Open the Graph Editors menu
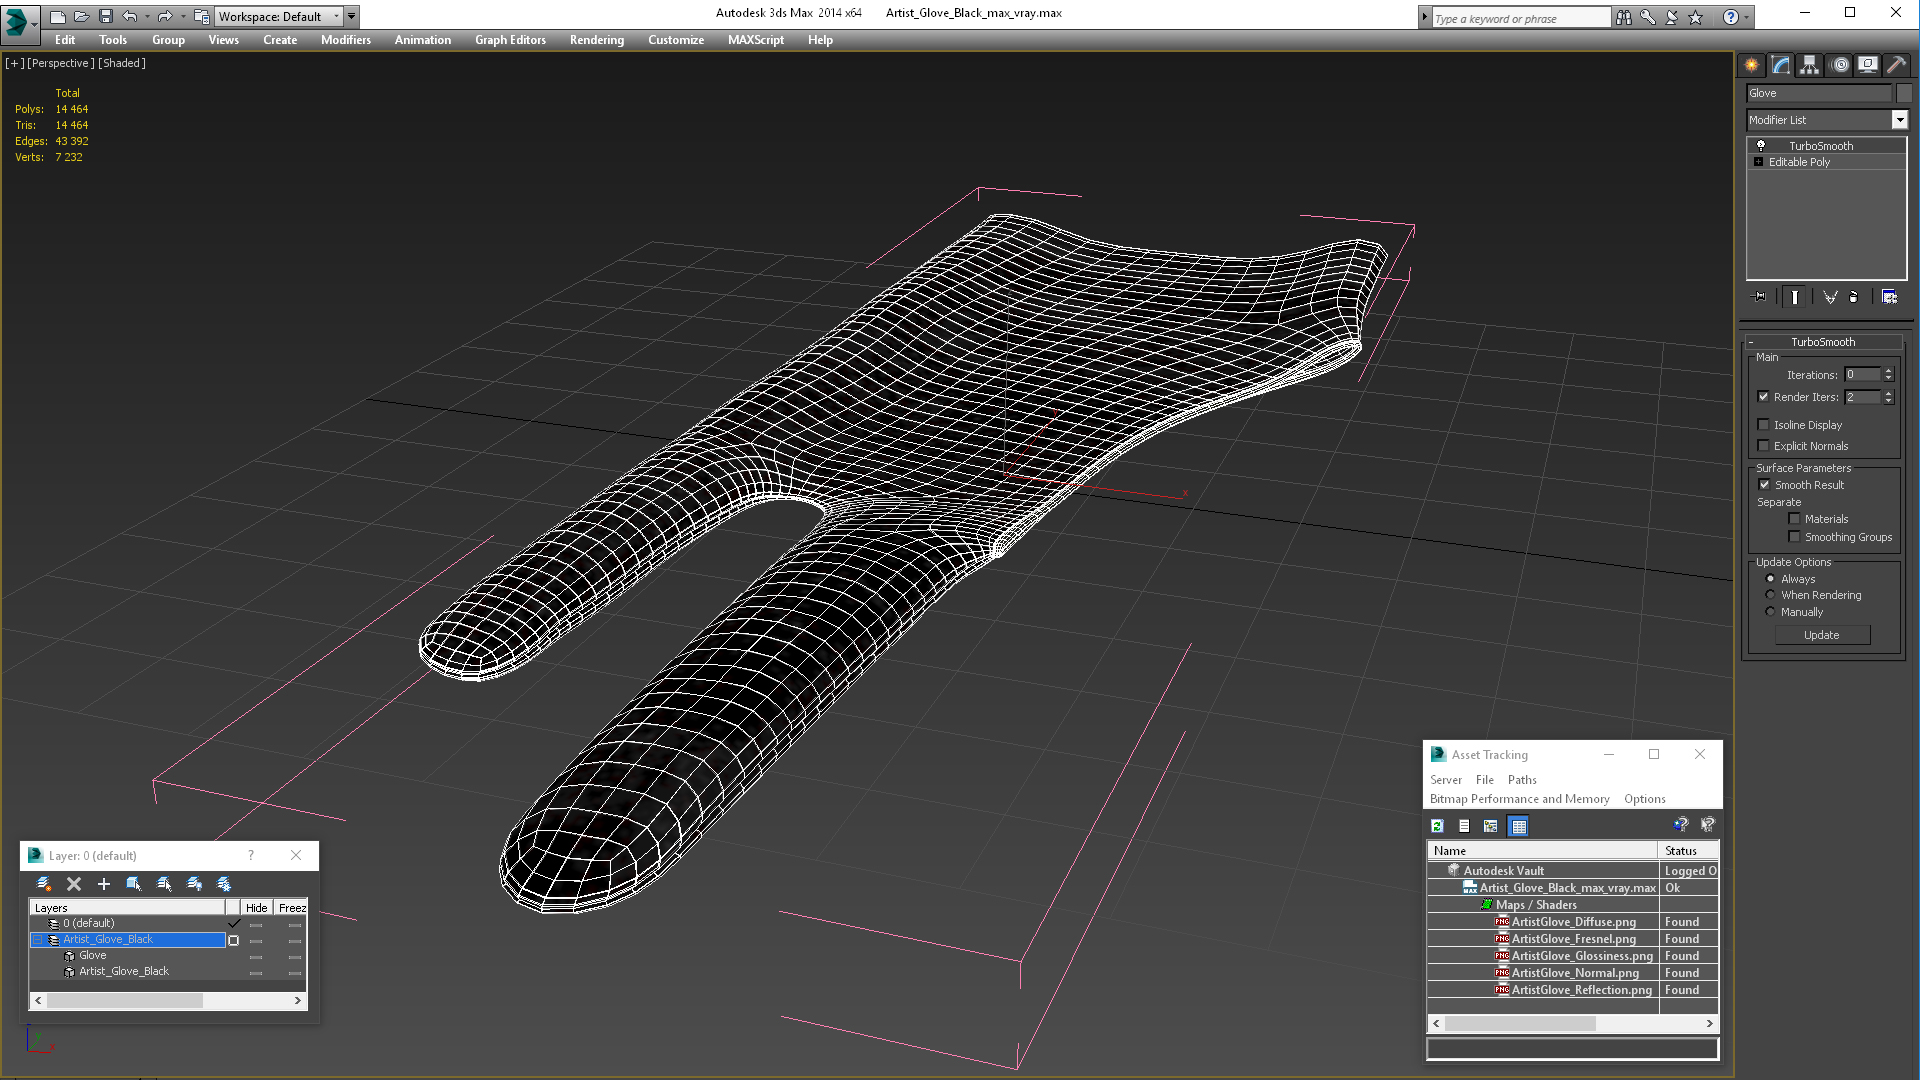Viewport: 1920px width, 1080px height. 509,40
